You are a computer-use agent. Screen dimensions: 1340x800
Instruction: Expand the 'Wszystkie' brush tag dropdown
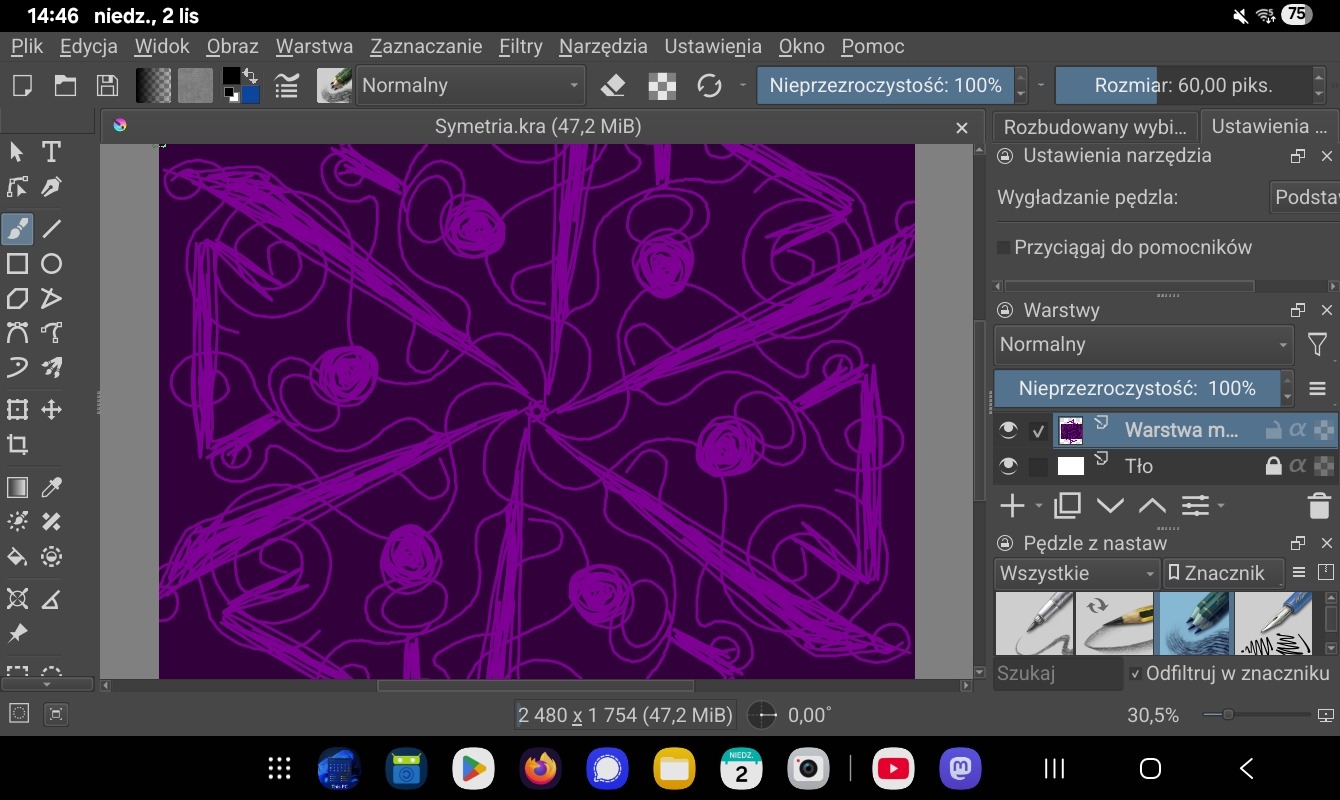pyautogui.click(x=1077, y=573)
